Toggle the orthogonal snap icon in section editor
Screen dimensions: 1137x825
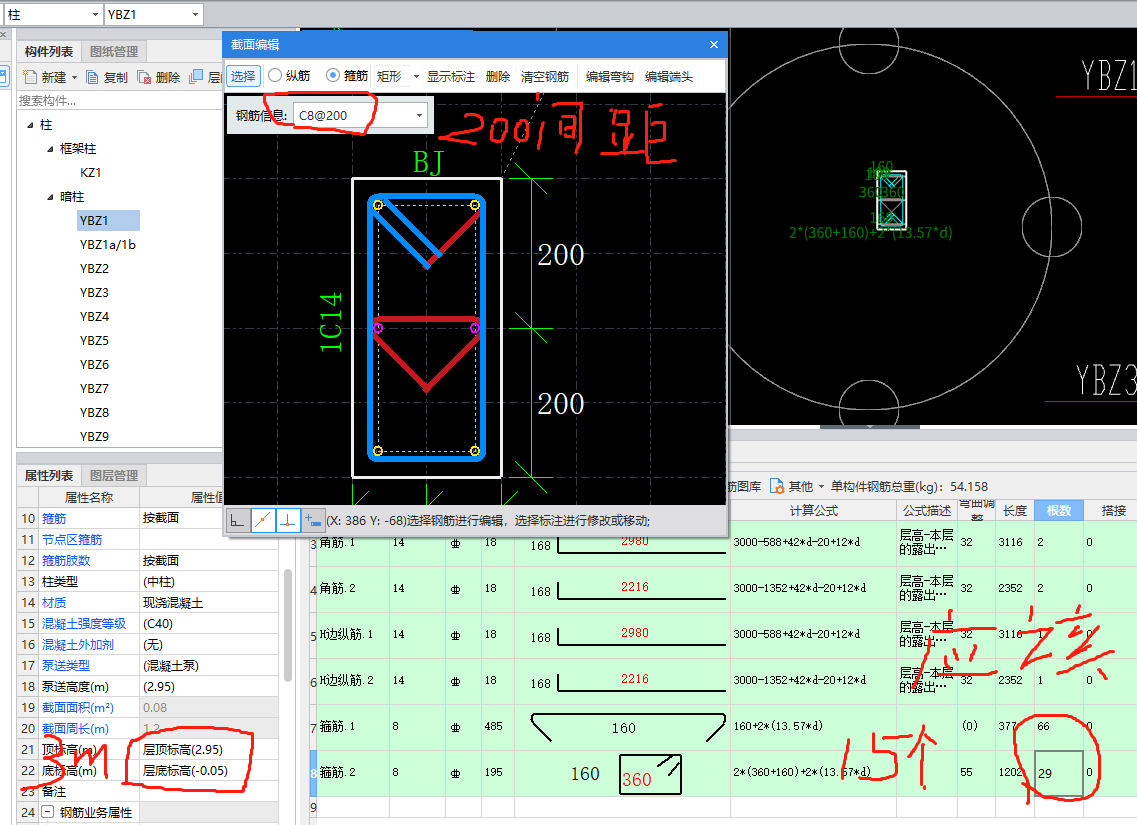pos(237,521)
